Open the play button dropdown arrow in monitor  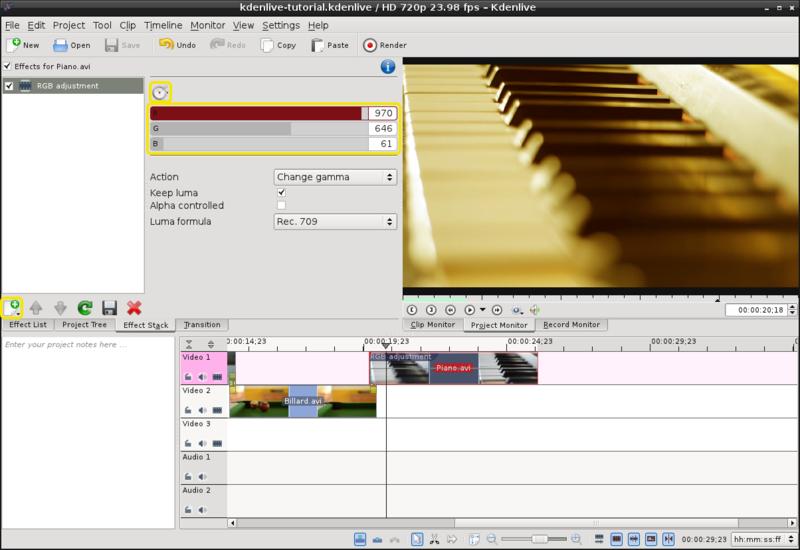[482, 309]
